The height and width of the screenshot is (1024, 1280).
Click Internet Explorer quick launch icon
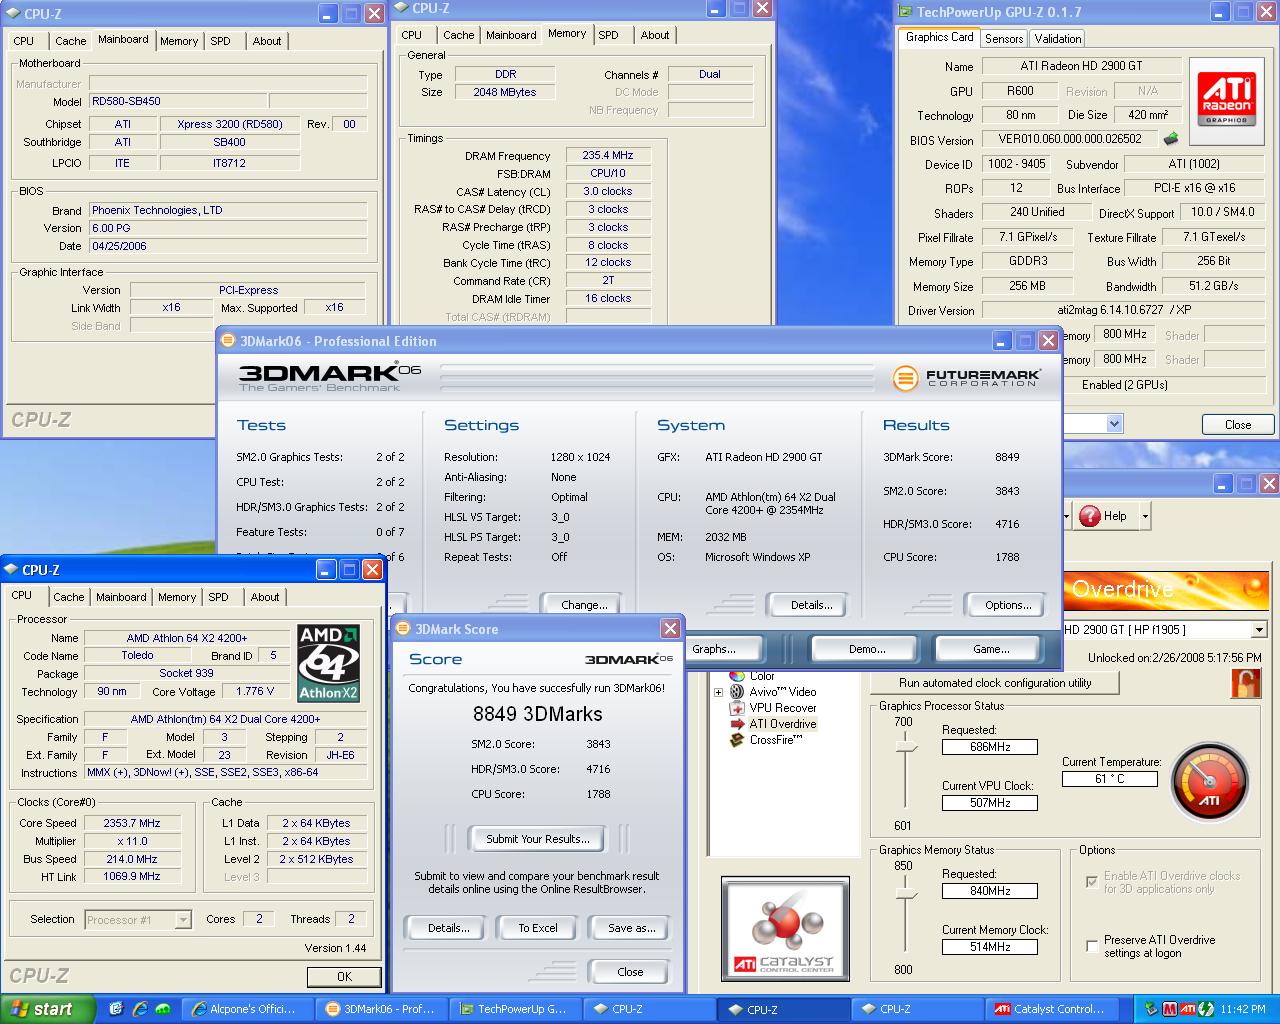(x=139, y=1009)
